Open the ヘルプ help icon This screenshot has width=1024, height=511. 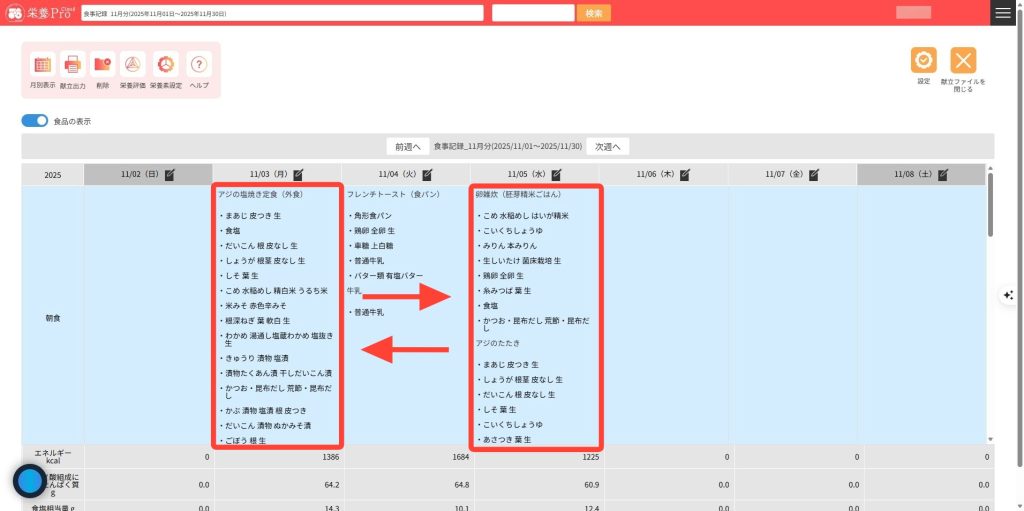point(199,65)
